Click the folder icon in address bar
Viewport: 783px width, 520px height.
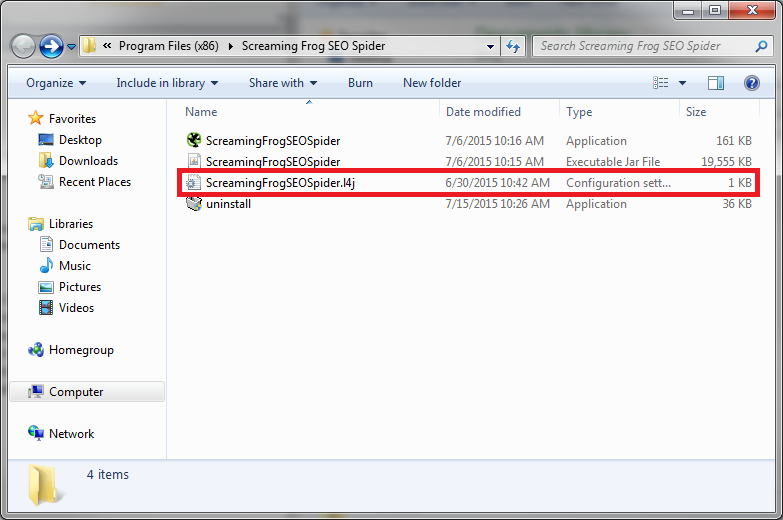(x=89, y=46)
